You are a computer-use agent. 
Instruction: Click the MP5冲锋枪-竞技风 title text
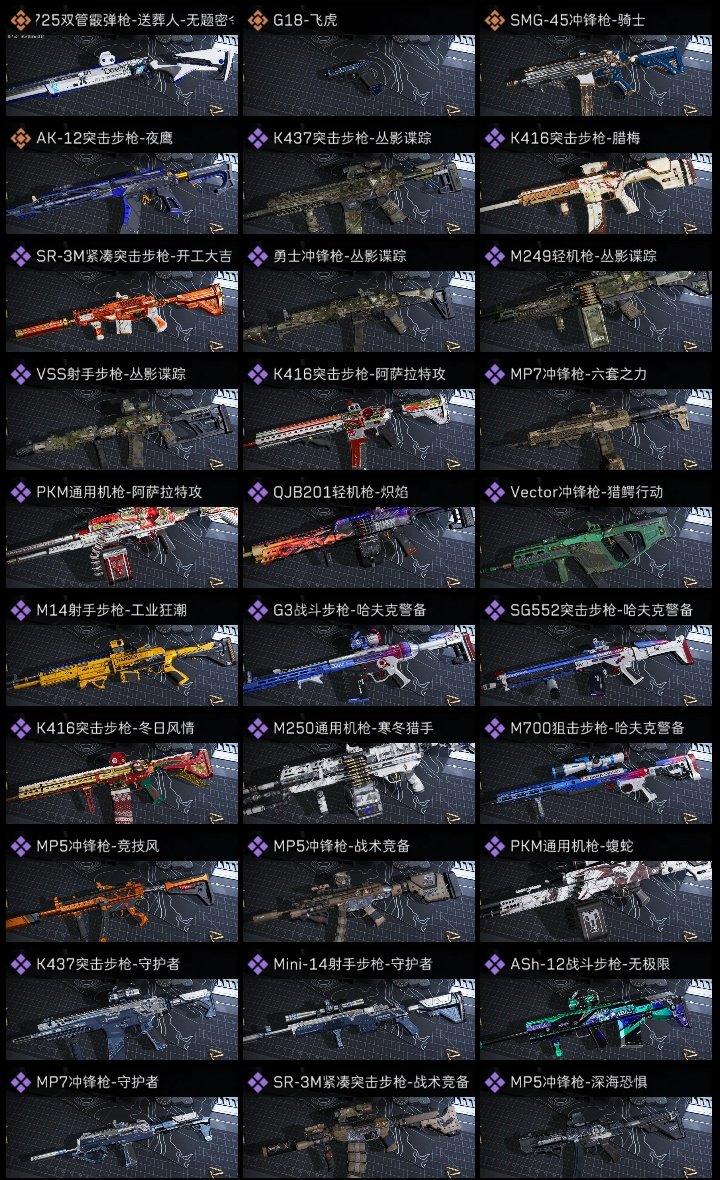coord(98,846)
